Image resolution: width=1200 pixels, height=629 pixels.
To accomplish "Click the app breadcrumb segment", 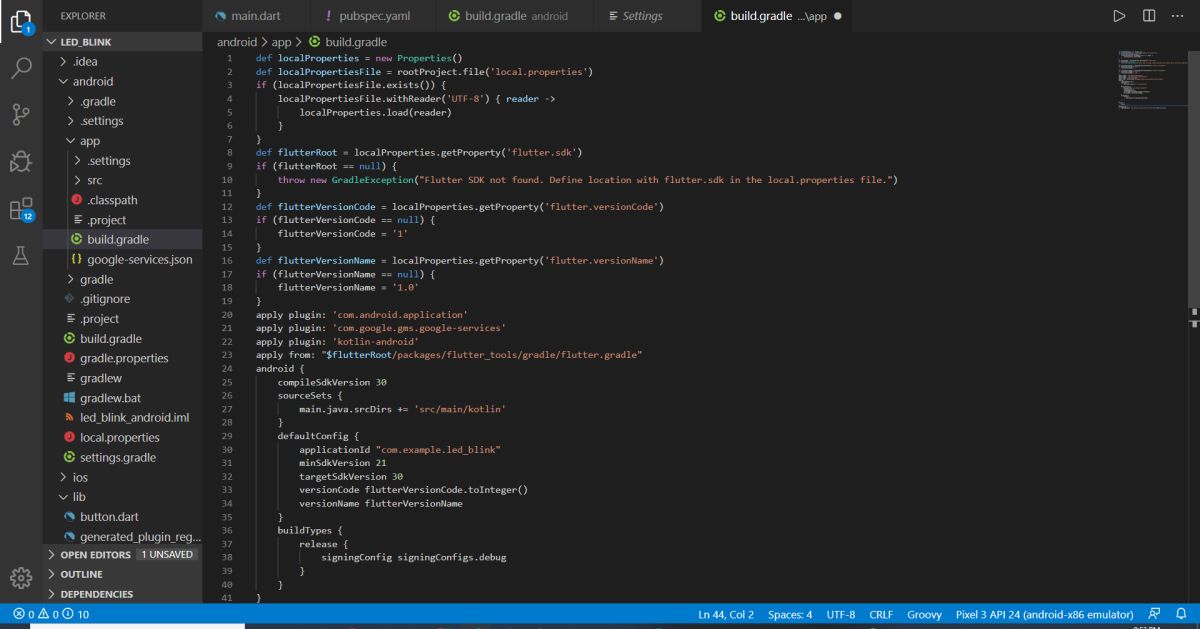I will (x=281, y=42).
